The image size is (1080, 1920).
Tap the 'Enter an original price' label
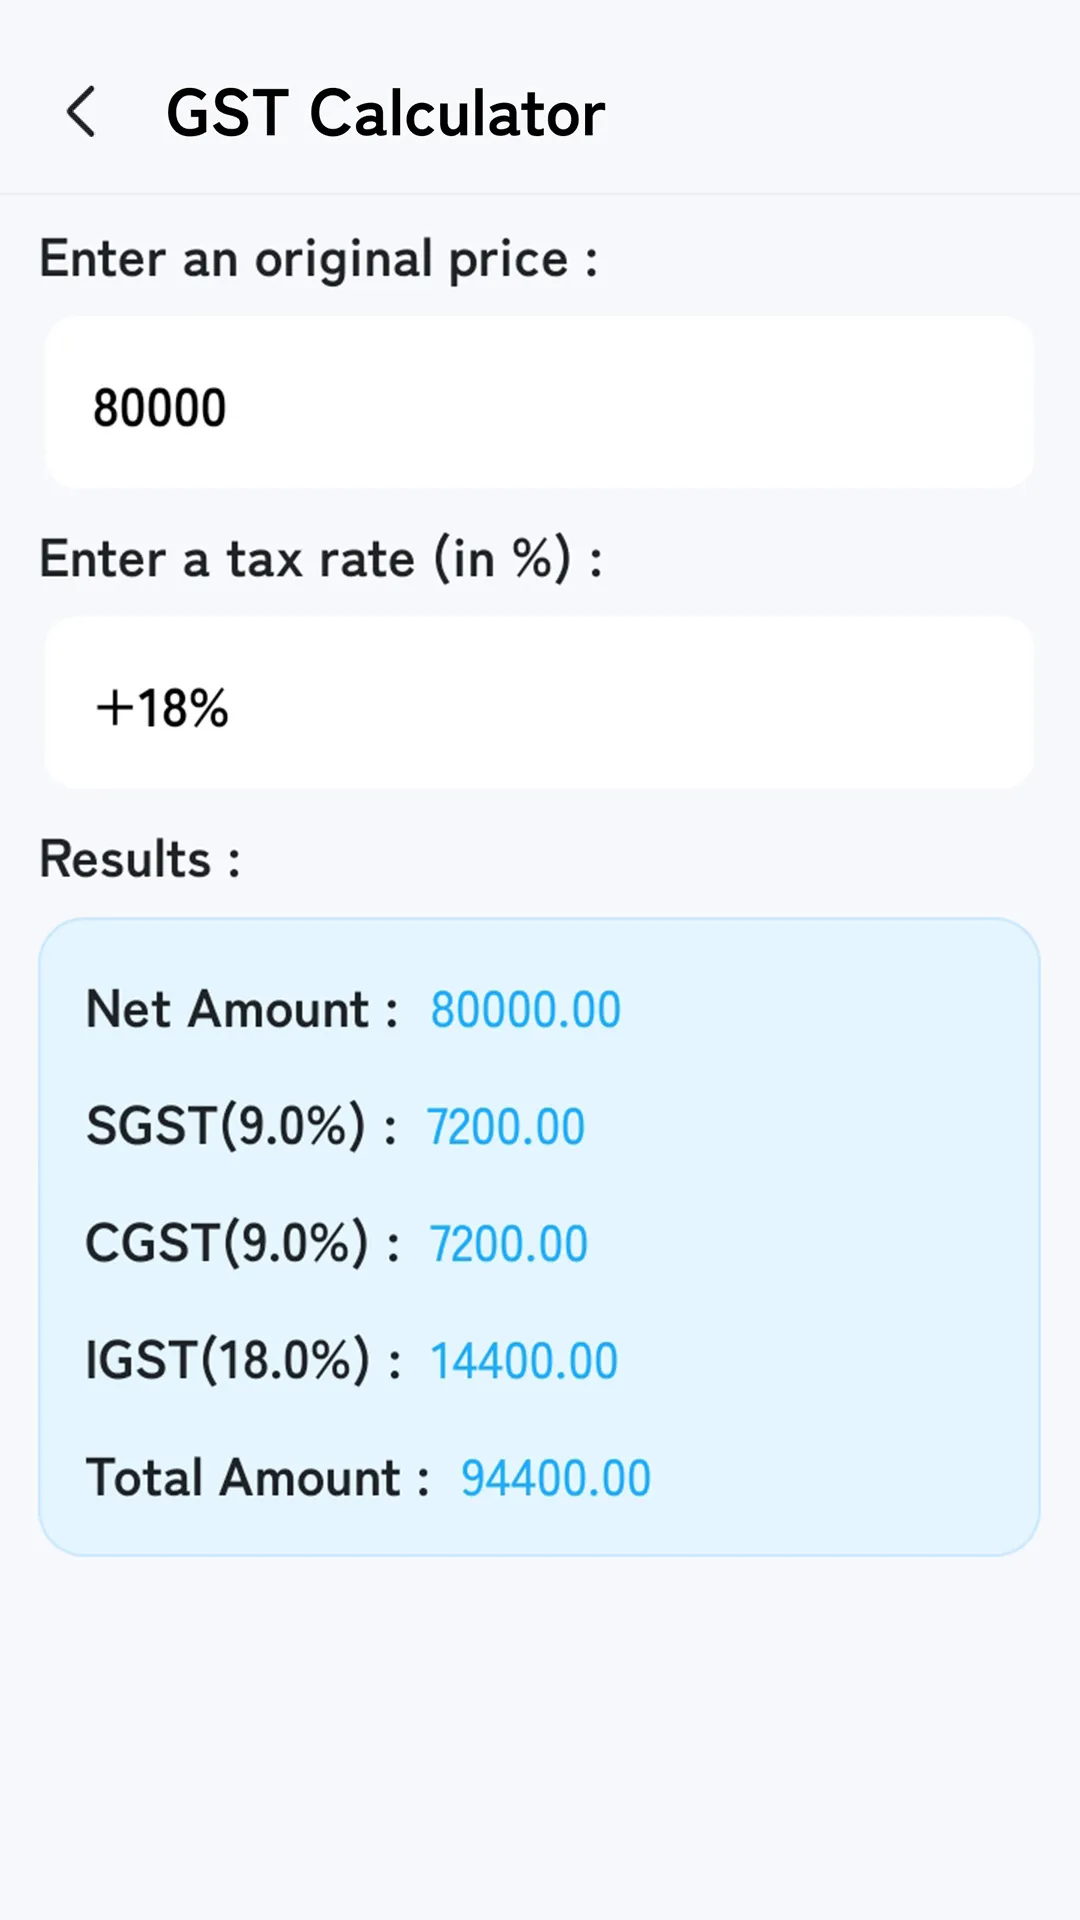tap(318, 258)
